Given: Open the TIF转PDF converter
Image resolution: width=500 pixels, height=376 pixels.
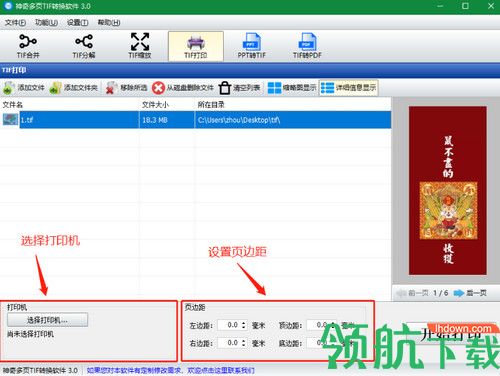Looking at the screenshot, I should 307,46.
